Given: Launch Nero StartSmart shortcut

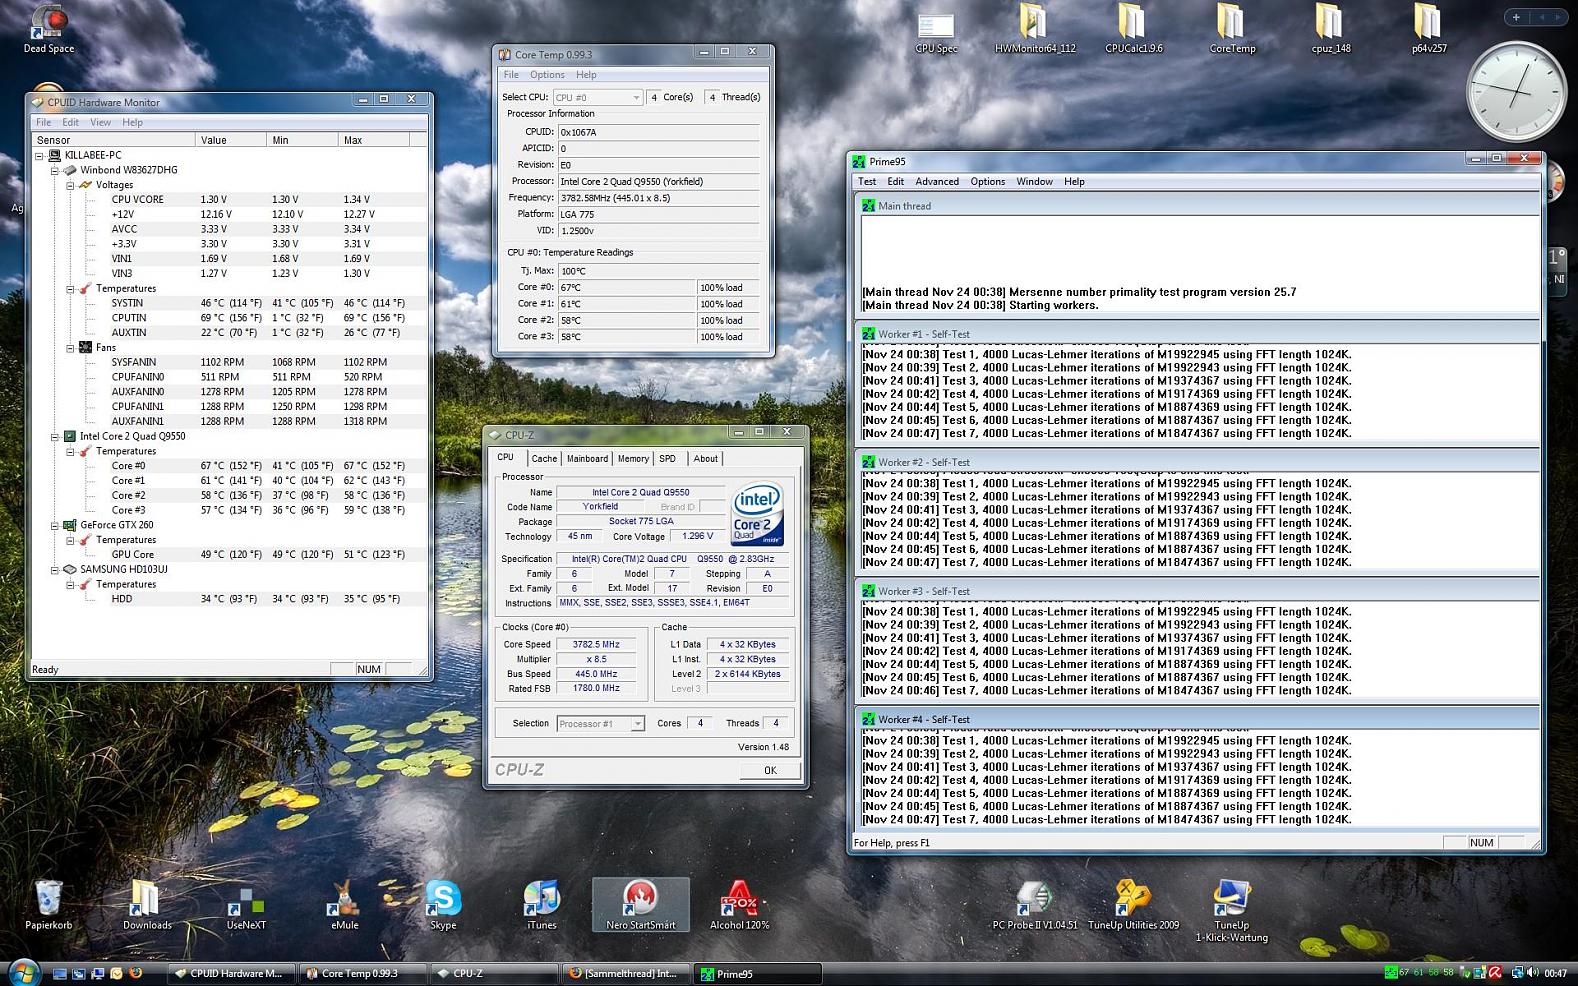Looking at the screenshot, I should pyautogui.click(x=640, y=905).
